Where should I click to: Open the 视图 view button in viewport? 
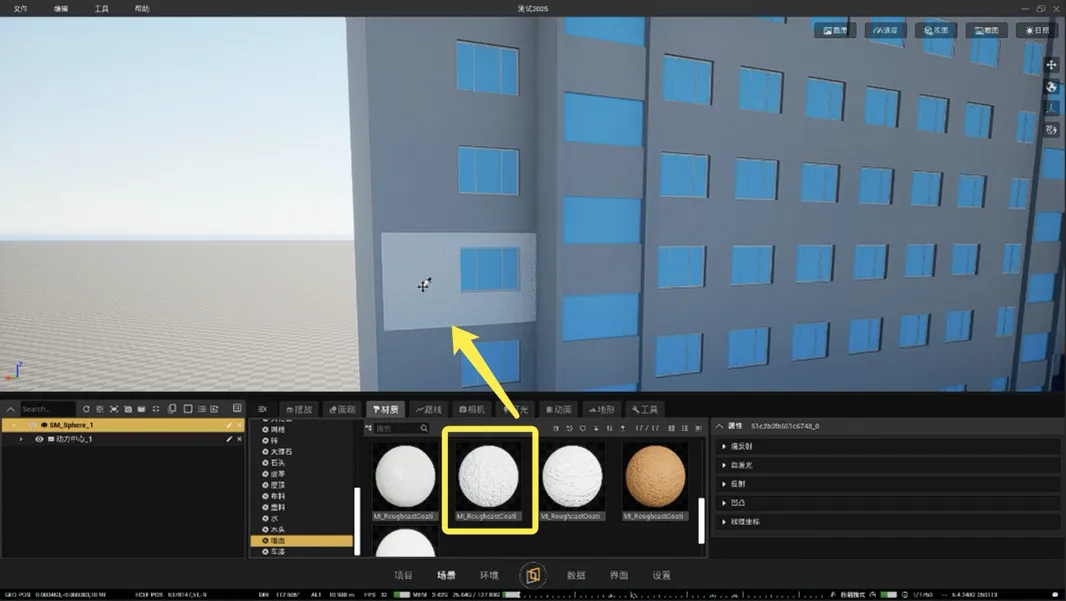point(935,31)
